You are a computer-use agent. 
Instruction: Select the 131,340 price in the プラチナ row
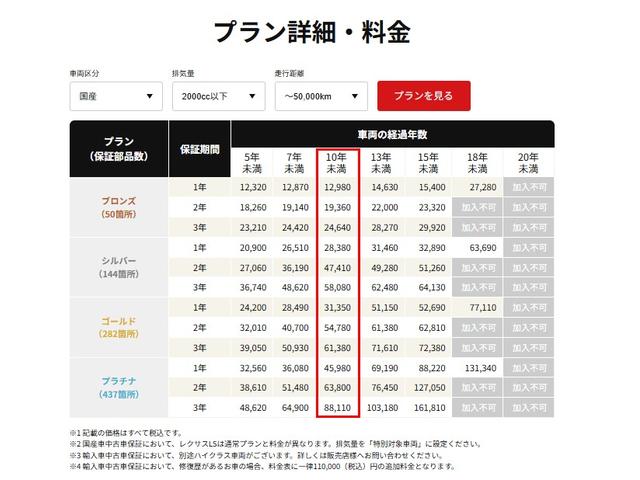(x=478, y=368)
